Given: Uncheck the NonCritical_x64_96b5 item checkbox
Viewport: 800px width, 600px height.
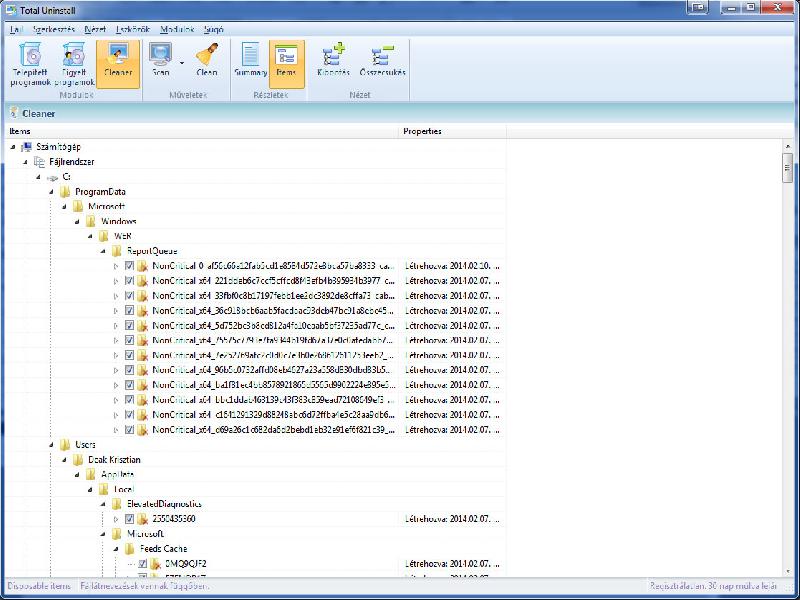Looking at the screenshot, I should [130, 370].
